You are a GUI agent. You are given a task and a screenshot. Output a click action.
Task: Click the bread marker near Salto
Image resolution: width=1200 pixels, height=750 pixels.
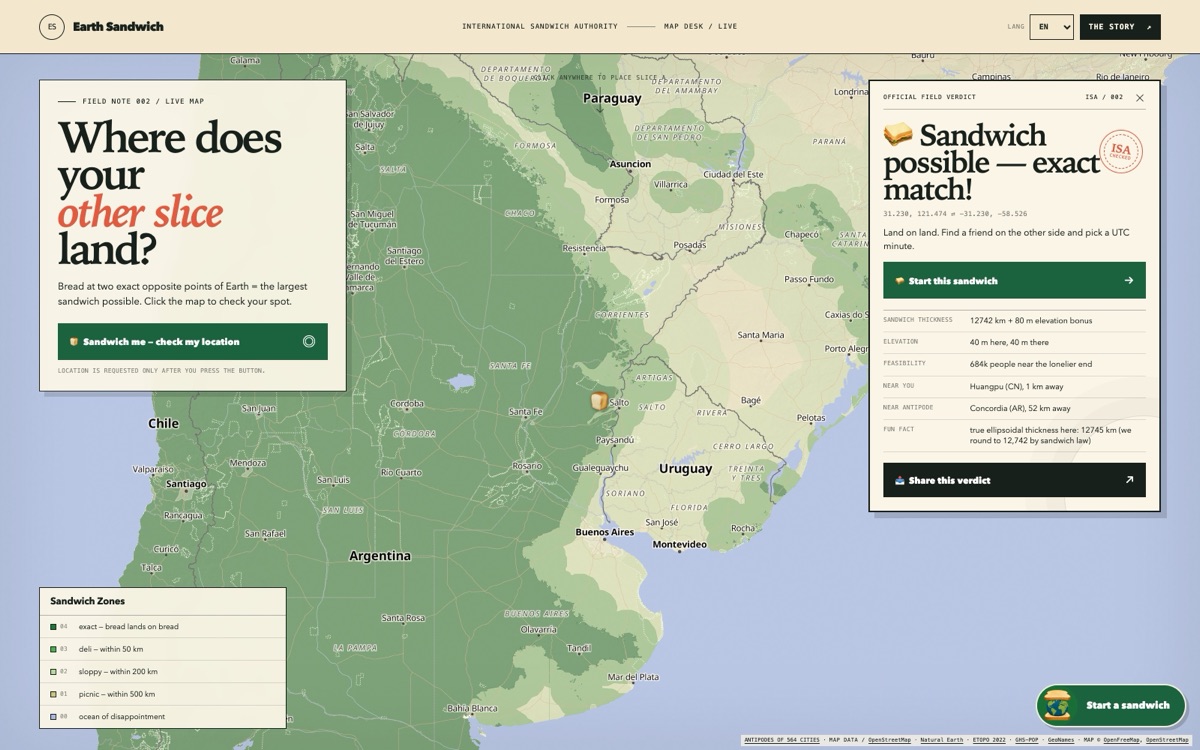click(599, 401)
